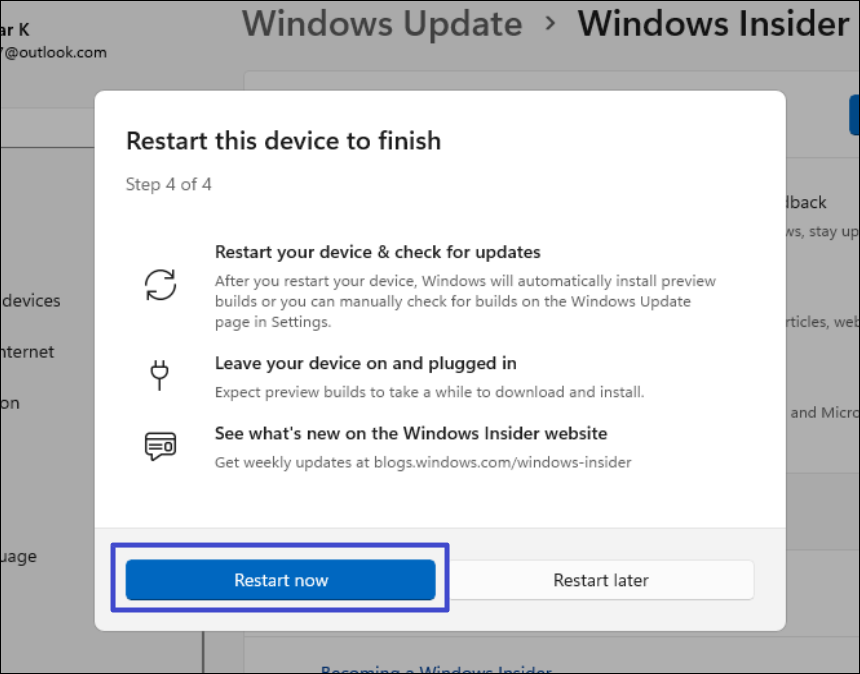Click the 'Restart this device to finish' title
This screenshot has height=674, width=860.
coord(283,141)
